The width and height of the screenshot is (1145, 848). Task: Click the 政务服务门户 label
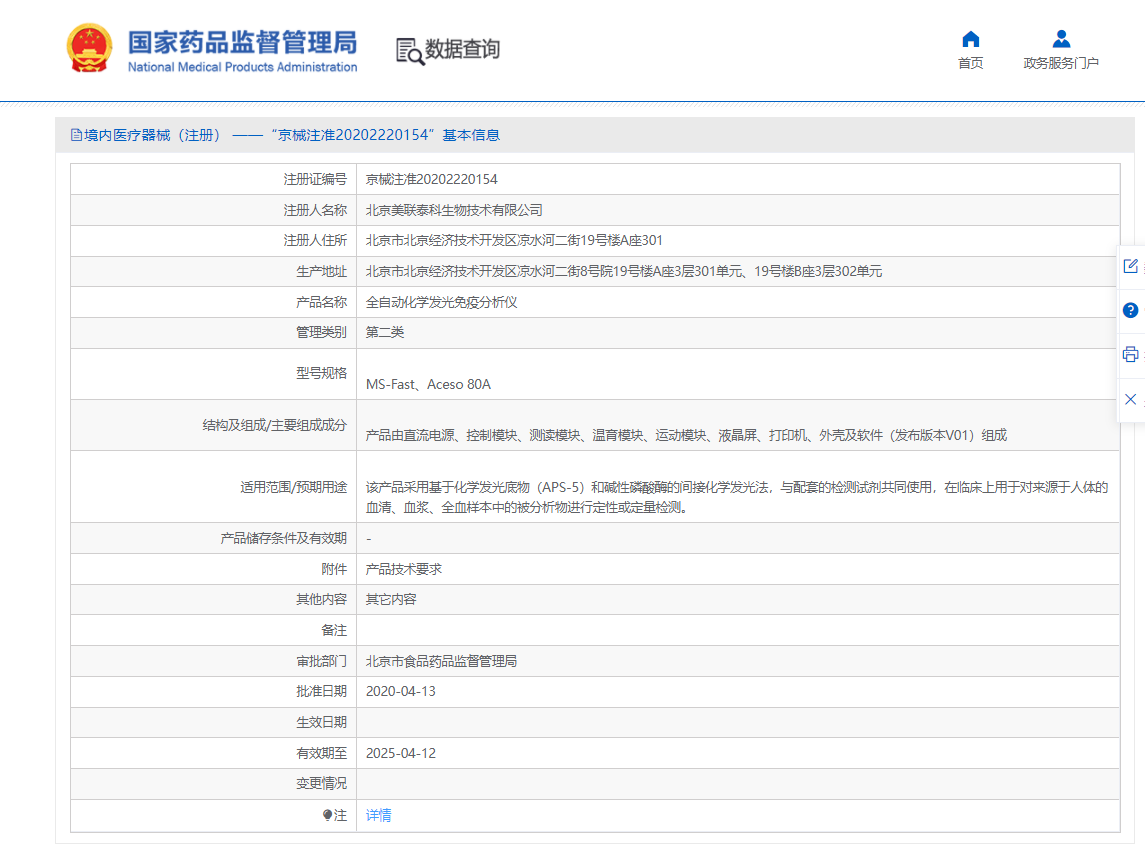[1061, 64]
